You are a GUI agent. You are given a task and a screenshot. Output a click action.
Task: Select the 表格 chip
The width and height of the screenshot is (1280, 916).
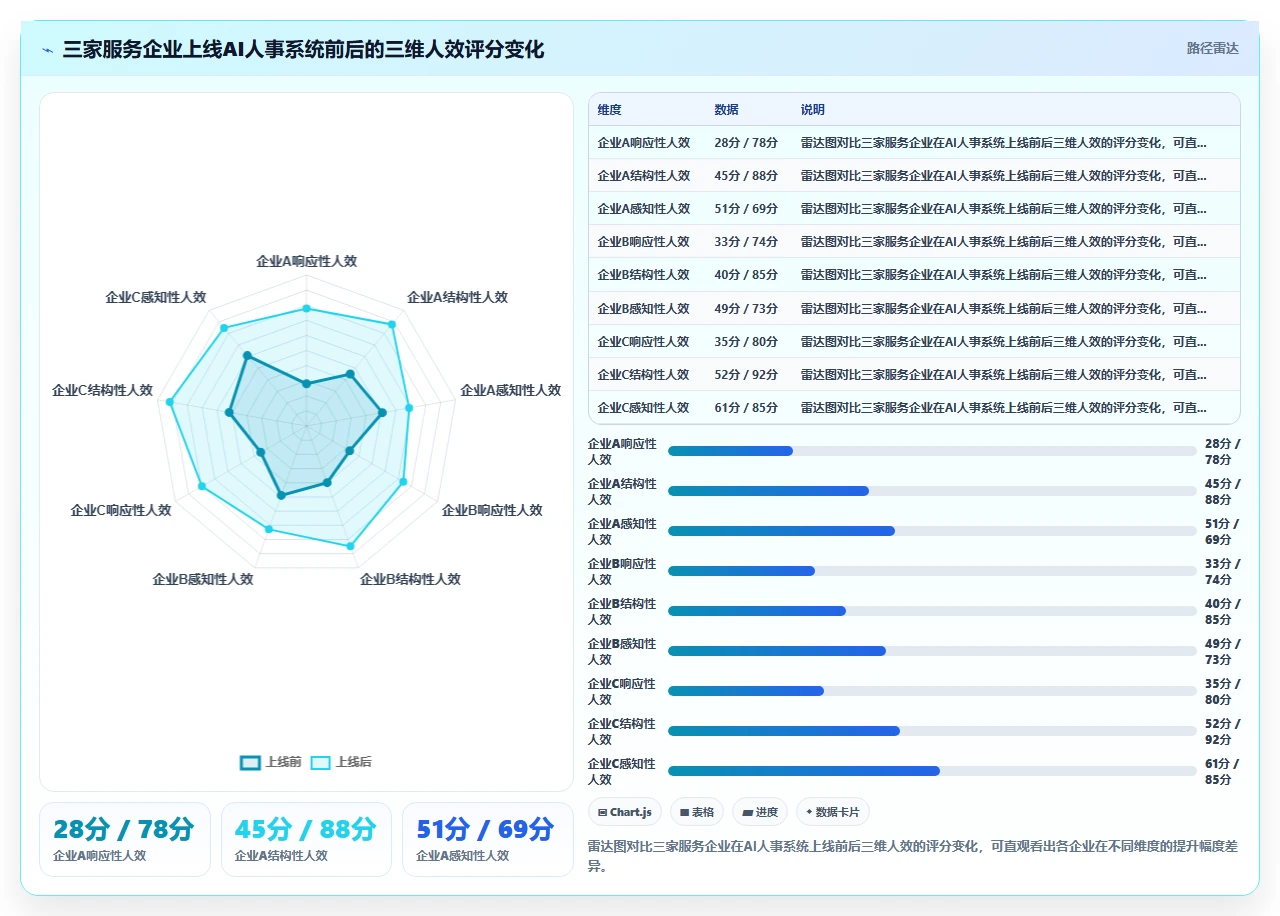pyautogui.click(x=697, y=812)
